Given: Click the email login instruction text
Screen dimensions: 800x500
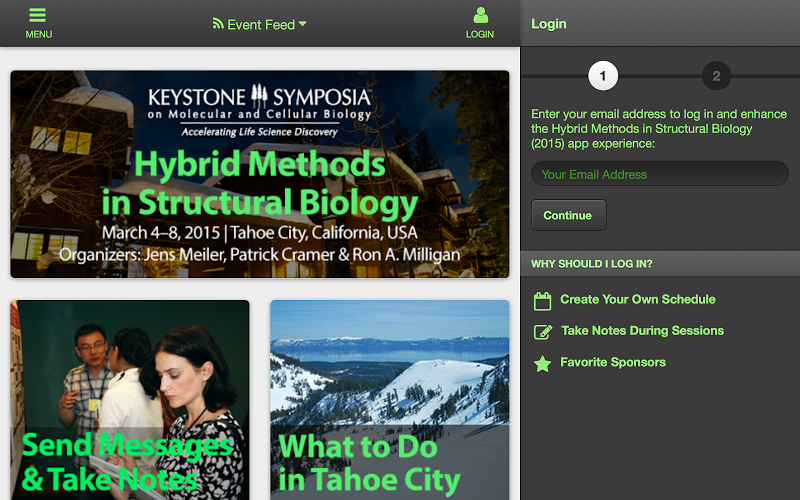Looking at the screenshot, I should (659, 129).
